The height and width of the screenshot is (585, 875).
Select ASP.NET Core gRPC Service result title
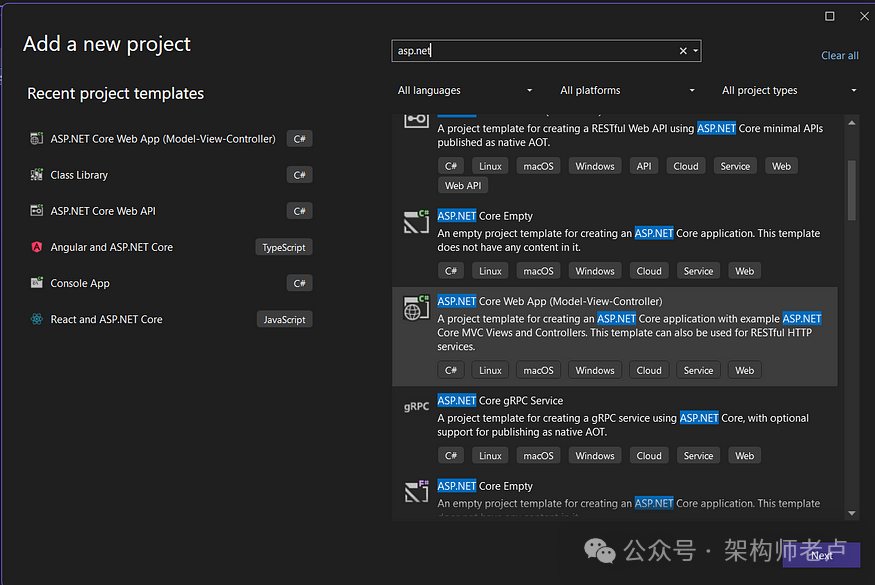coord(500,401)
